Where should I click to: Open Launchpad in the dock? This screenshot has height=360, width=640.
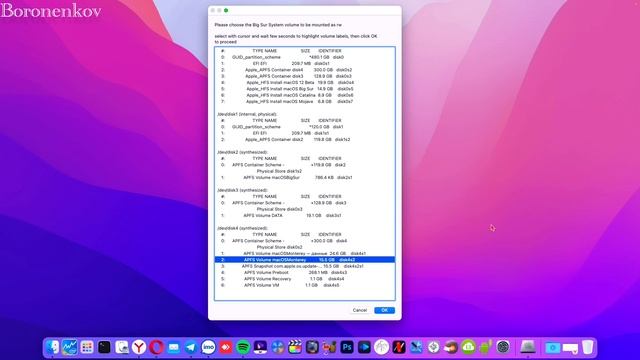coord(87,347)
